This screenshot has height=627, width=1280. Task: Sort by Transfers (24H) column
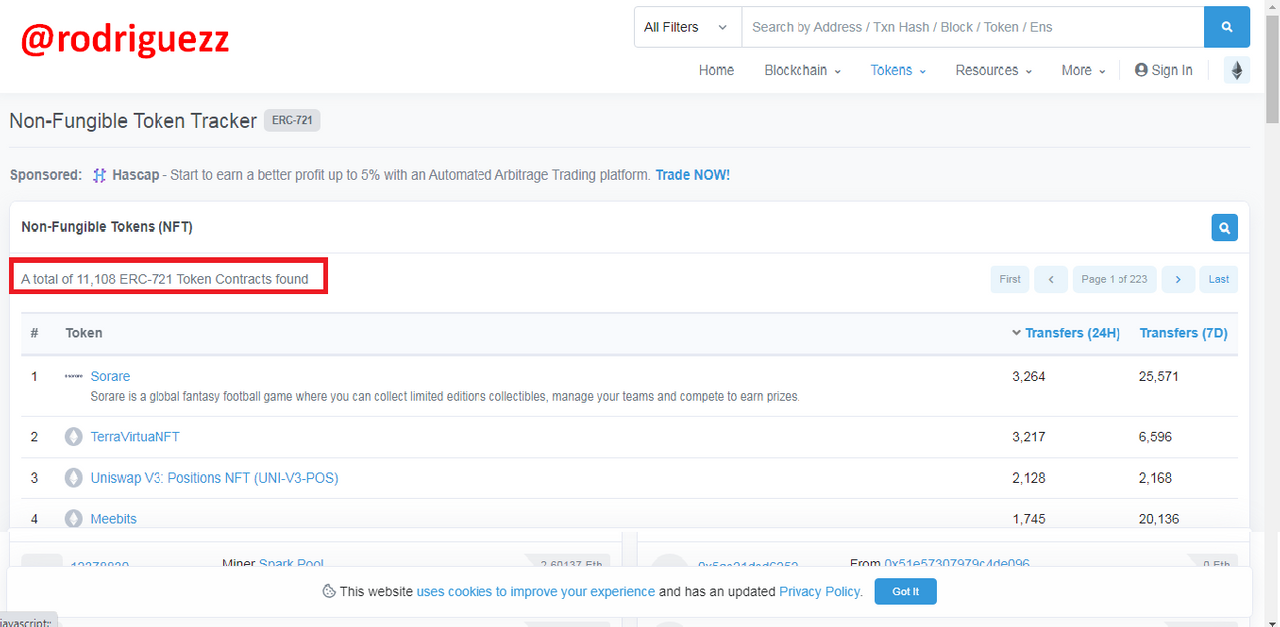[1065, 333]
